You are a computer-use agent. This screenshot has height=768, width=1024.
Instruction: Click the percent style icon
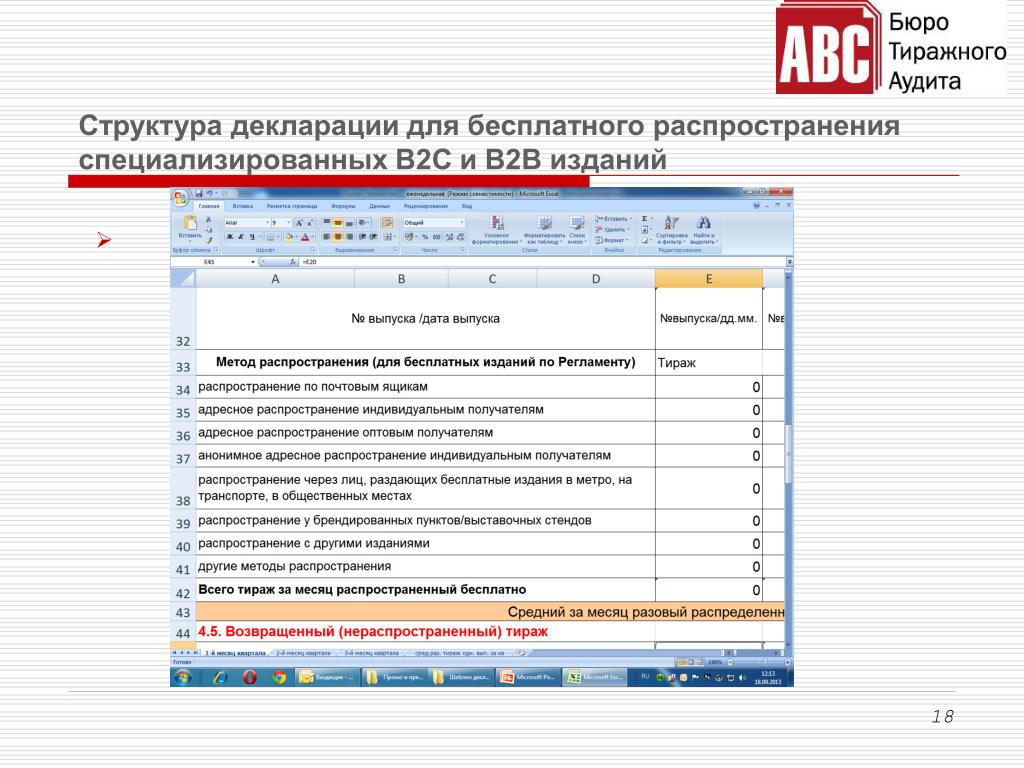pyautogui.click(x=424, y=236)
